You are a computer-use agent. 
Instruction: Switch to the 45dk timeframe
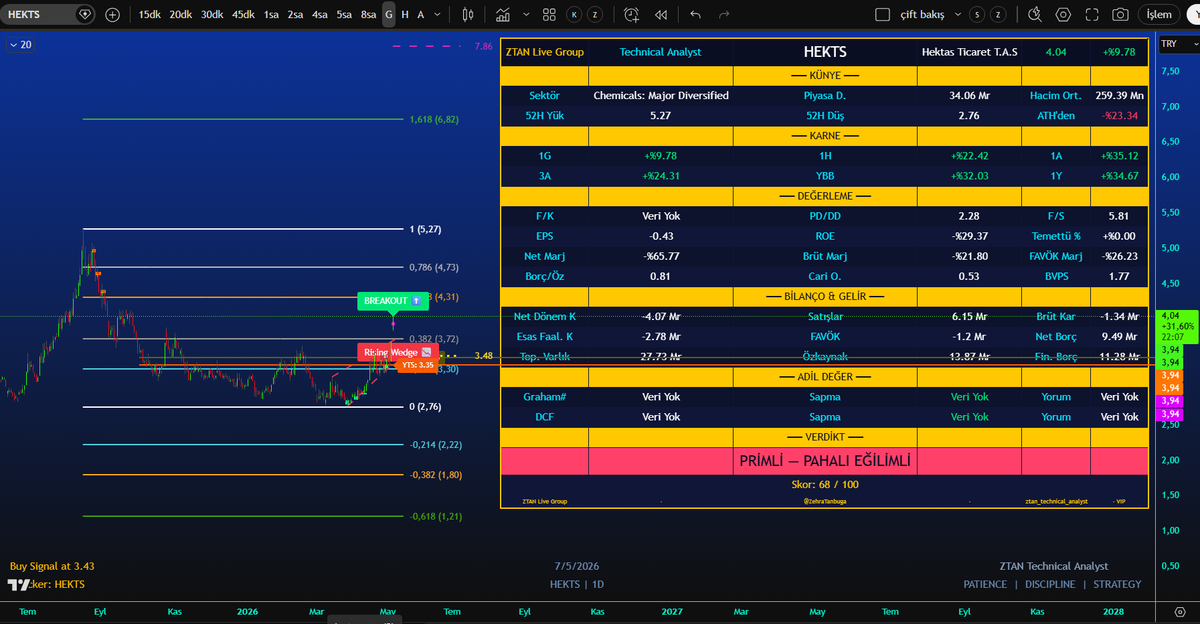pyautogui.click(x=243, y=15)
